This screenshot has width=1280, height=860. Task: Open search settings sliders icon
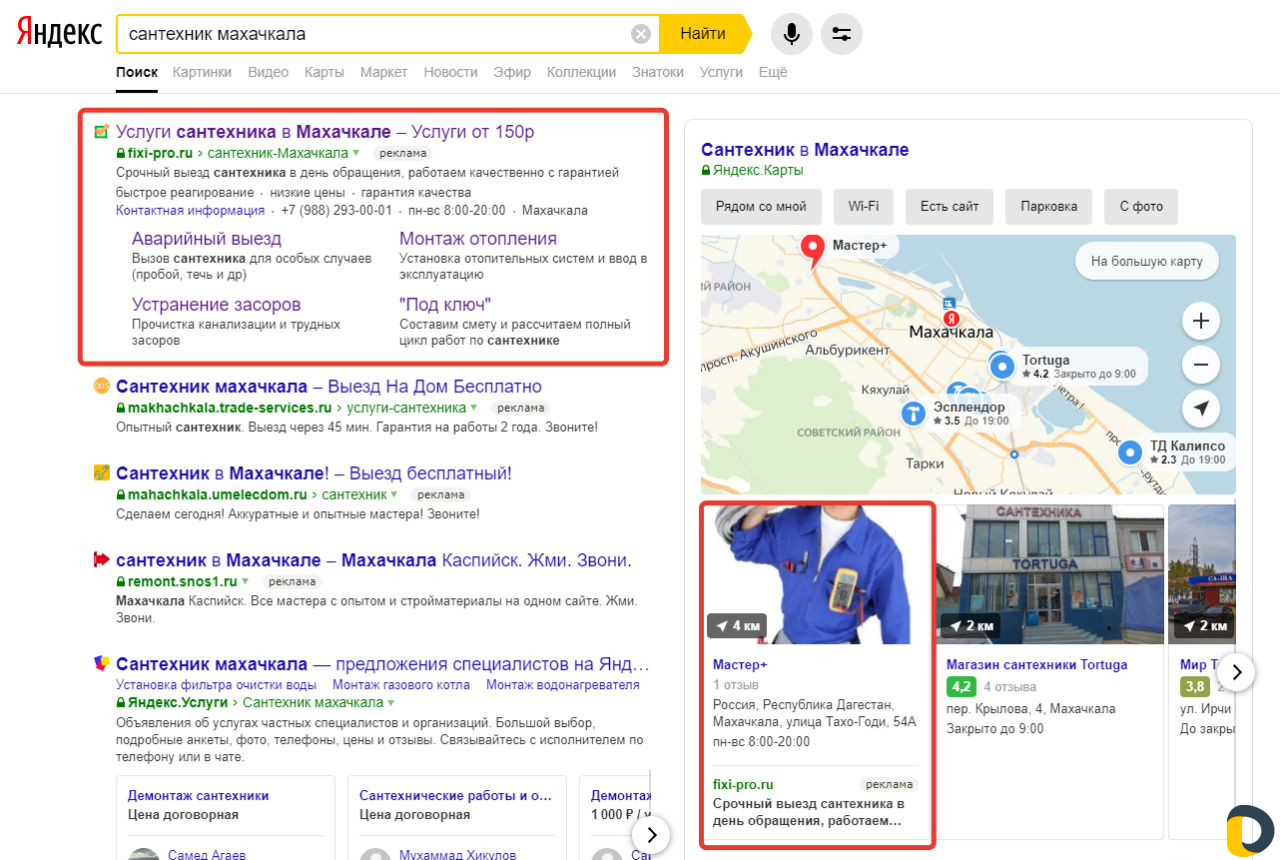[x=841, y=34]
